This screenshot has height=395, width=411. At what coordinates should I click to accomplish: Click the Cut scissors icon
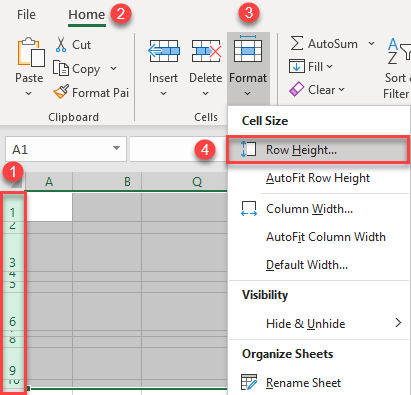click(61, 44)
